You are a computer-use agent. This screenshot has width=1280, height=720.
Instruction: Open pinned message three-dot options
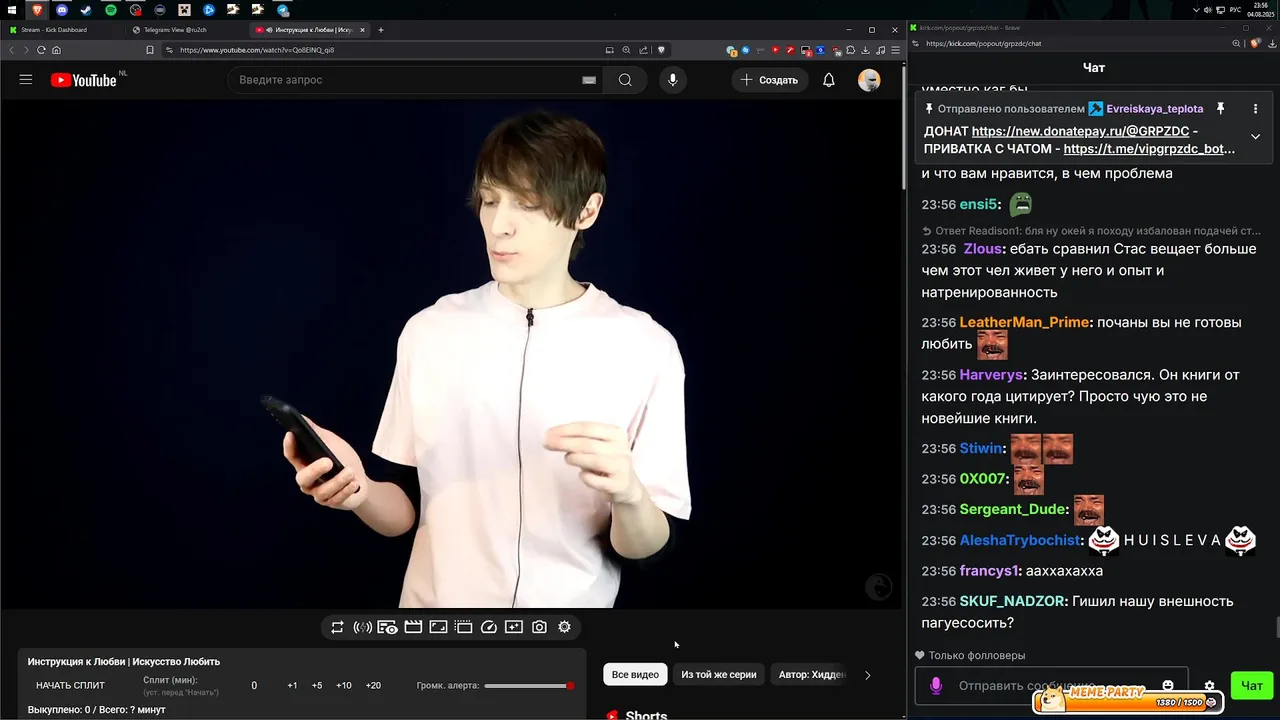tap(1255, 108)
